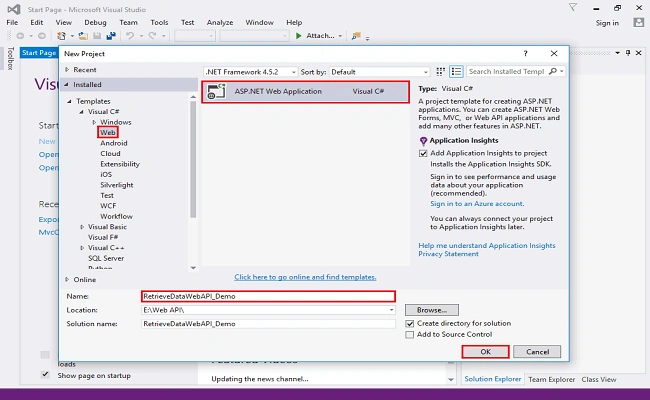Open the Tools menu
Image resolution: width=650 pixels, height=400 pixels.
pyautogui.click(x=159, y=22)
